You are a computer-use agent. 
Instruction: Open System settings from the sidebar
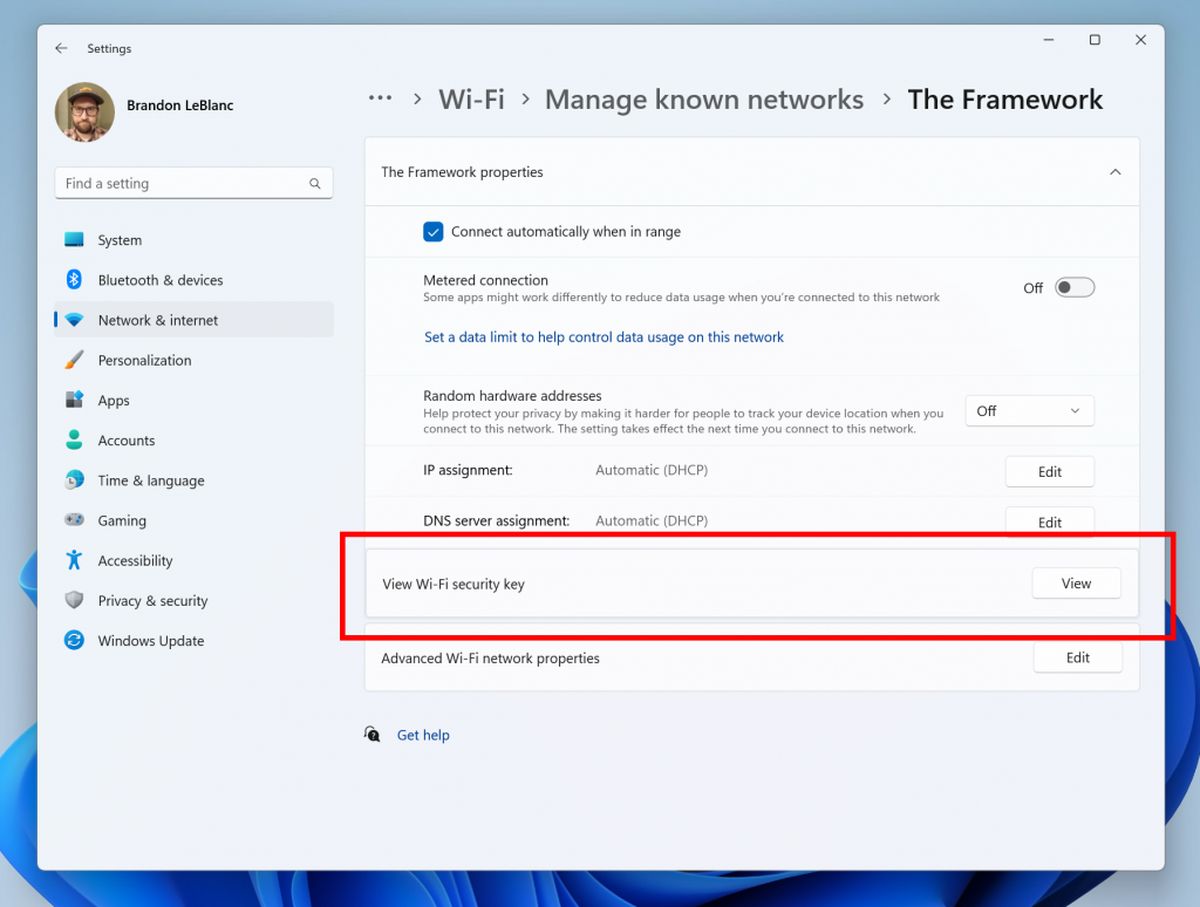coord(119,240)
